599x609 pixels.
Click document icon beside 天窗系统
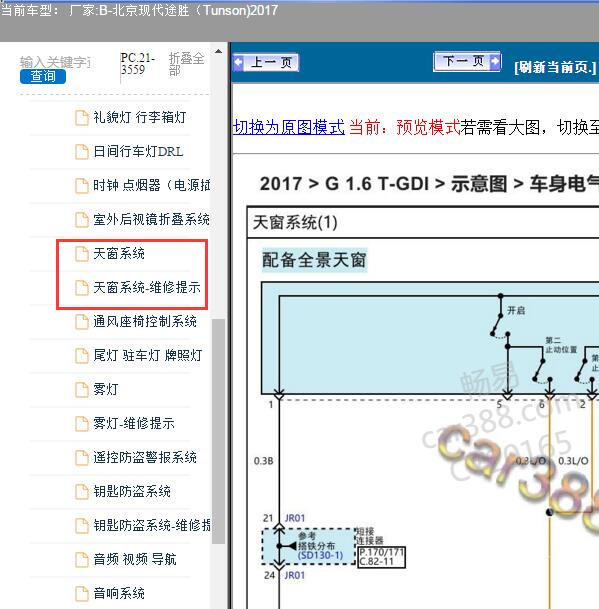pyautogui.click(x=82, y=254)
